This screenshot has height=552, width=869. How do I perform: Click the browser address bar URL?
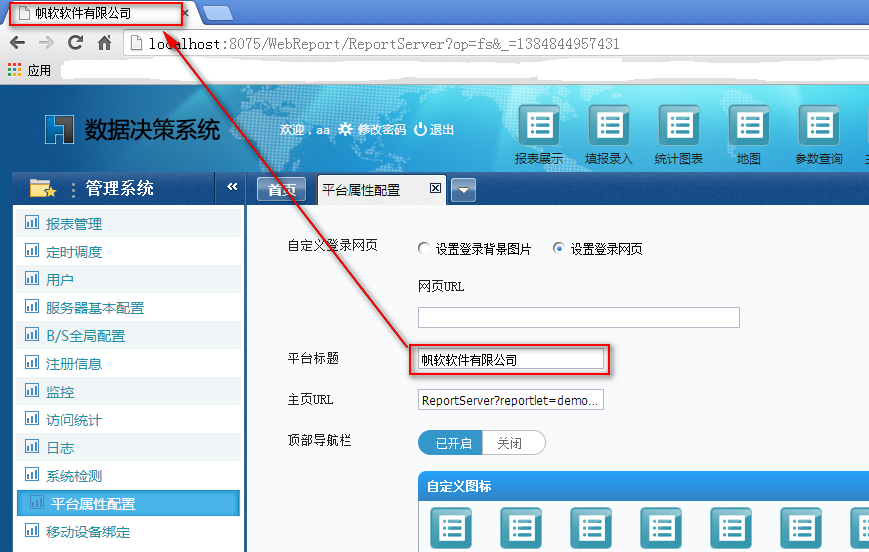tap(384, 43)
